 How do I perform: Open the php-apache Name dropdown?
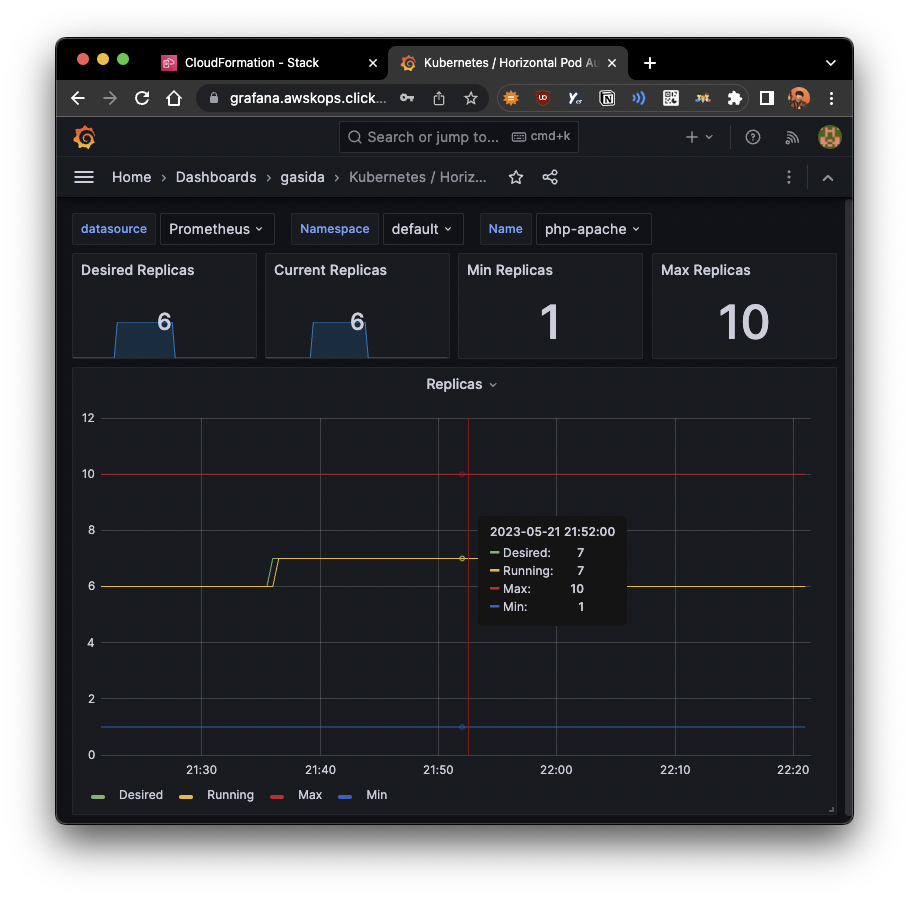pyautogui.click(x=593, y=229)
